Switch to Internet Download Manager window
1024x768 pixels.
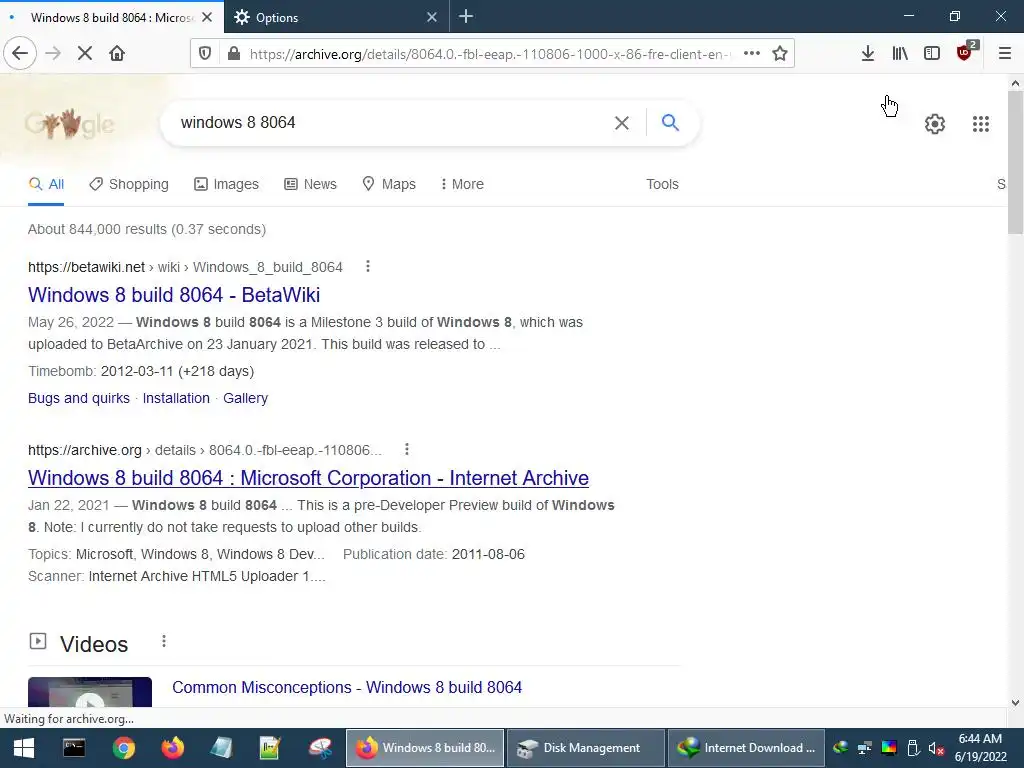[x=746, y=748]
